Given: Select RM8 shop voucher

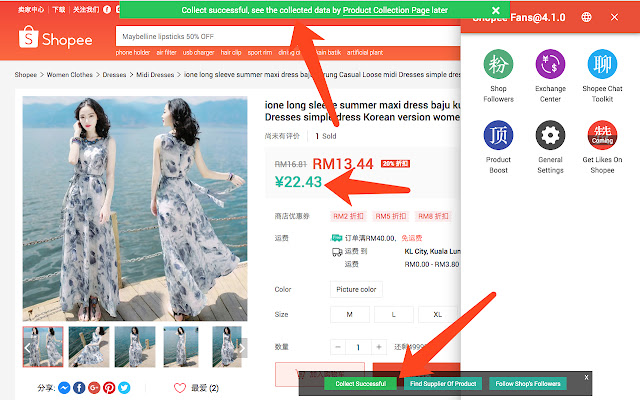Looking at the screenshot, I should [x=433, y=216].
